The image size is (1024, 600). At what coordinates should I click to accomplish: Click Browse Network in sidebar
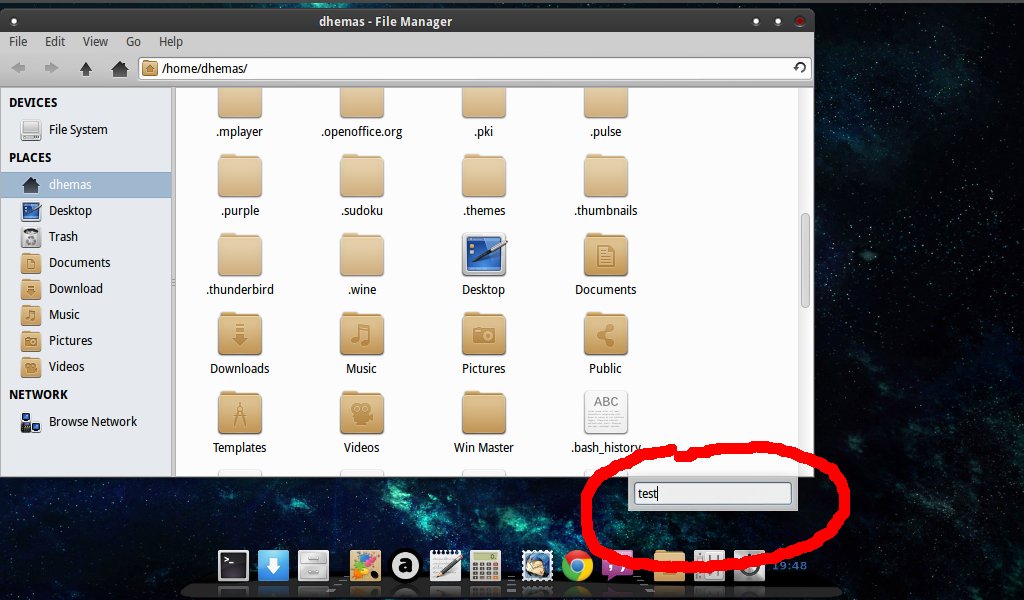pos(92,422)
